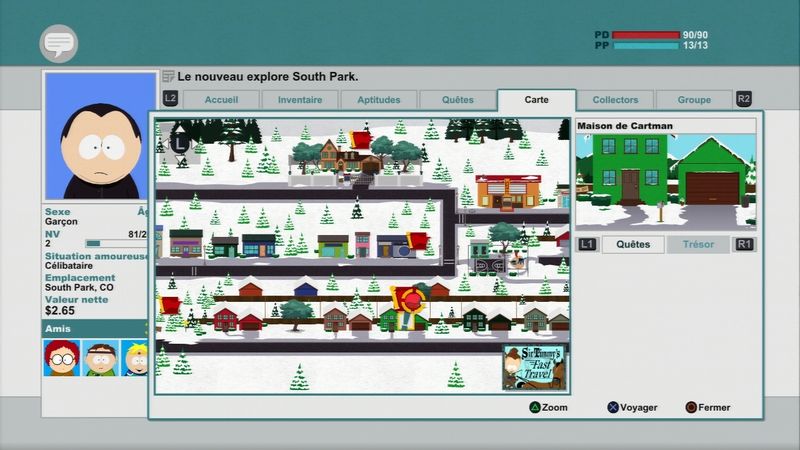Select the Carte tab
The width and height of the screenshot is (800, 450).
coord(537,100)
